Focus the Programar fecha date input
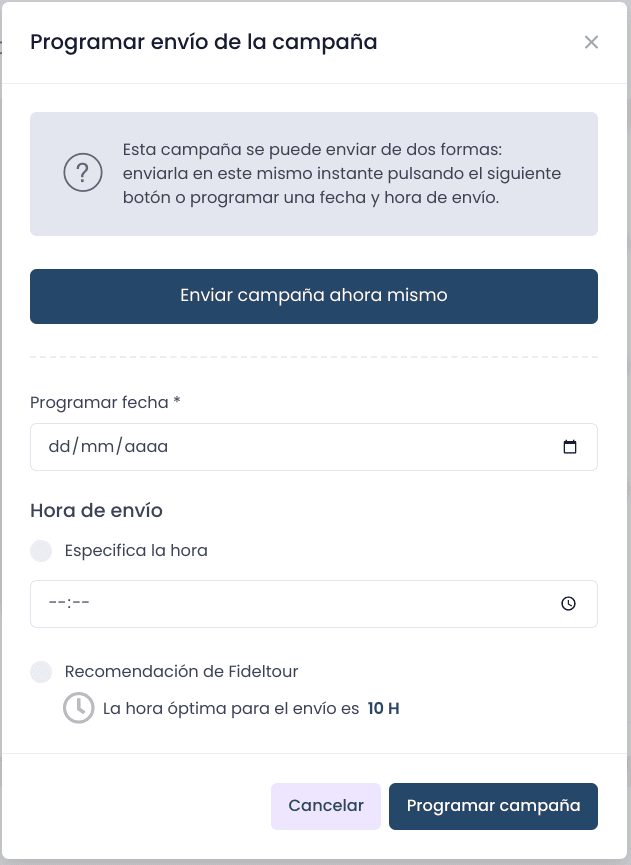This screenshot has height=865, width=631. [314, 447]
